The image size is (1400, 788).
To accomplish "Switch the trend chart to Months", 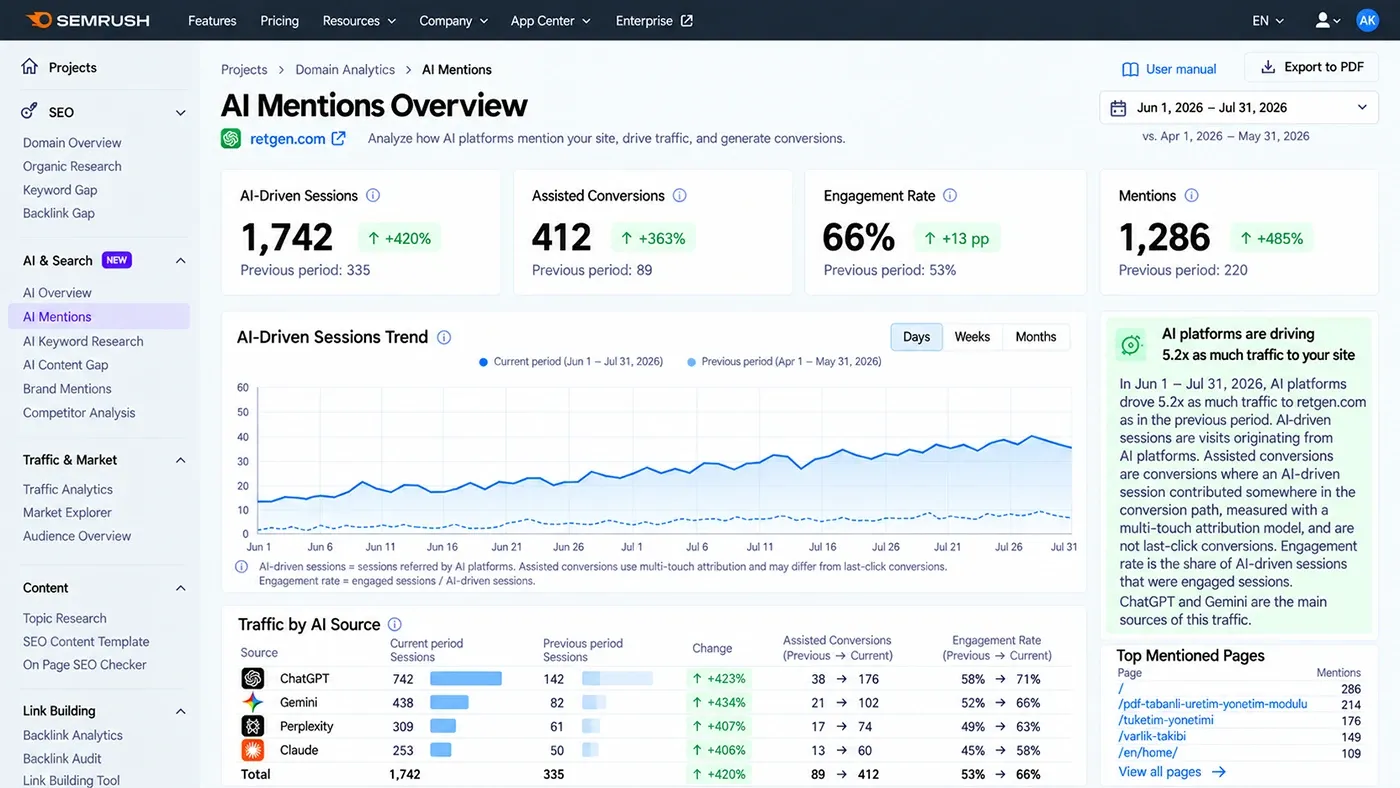I will tap(1036, 337).
